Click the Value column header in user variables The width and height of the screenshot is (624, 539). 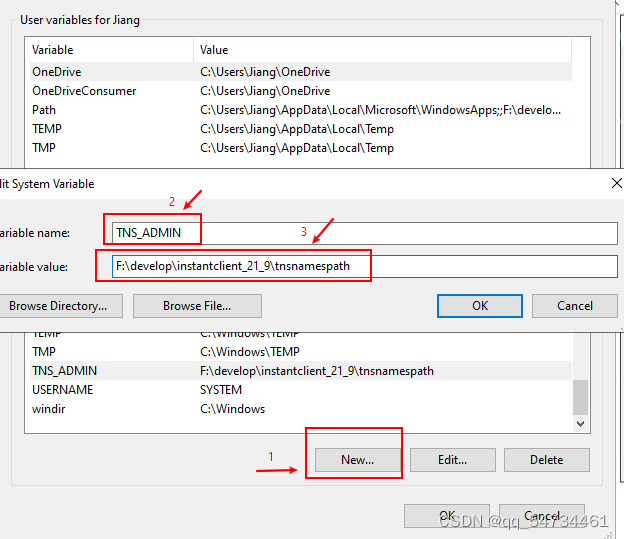[x=382, y=50]
